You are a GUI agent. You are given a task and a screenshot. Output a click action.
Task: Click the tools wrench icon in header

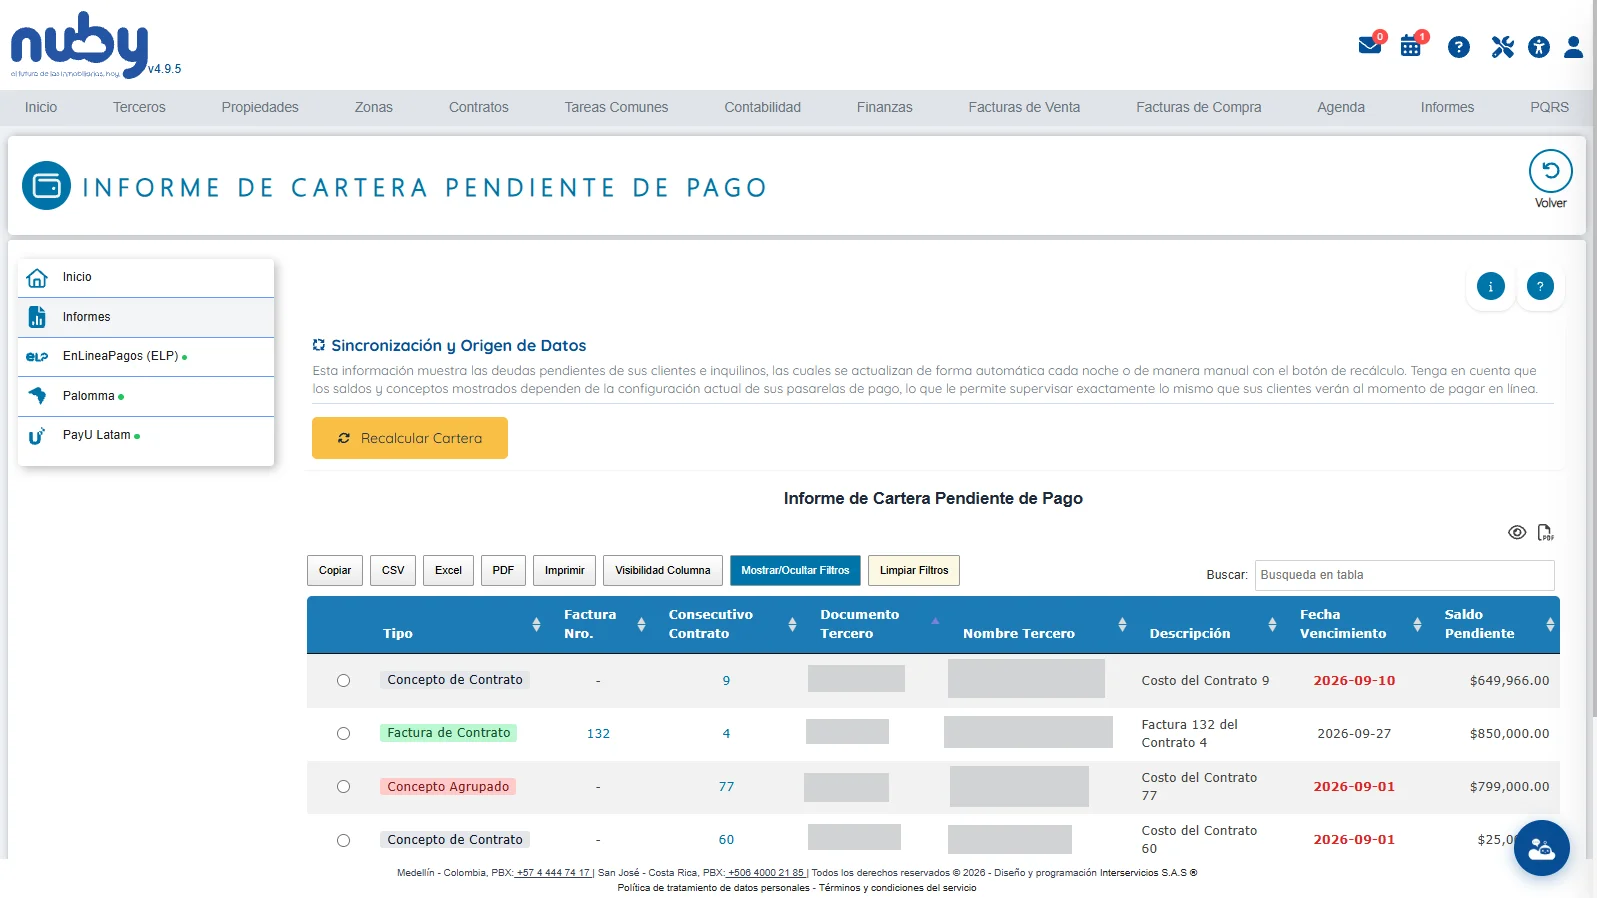[x=1502, y=47]
